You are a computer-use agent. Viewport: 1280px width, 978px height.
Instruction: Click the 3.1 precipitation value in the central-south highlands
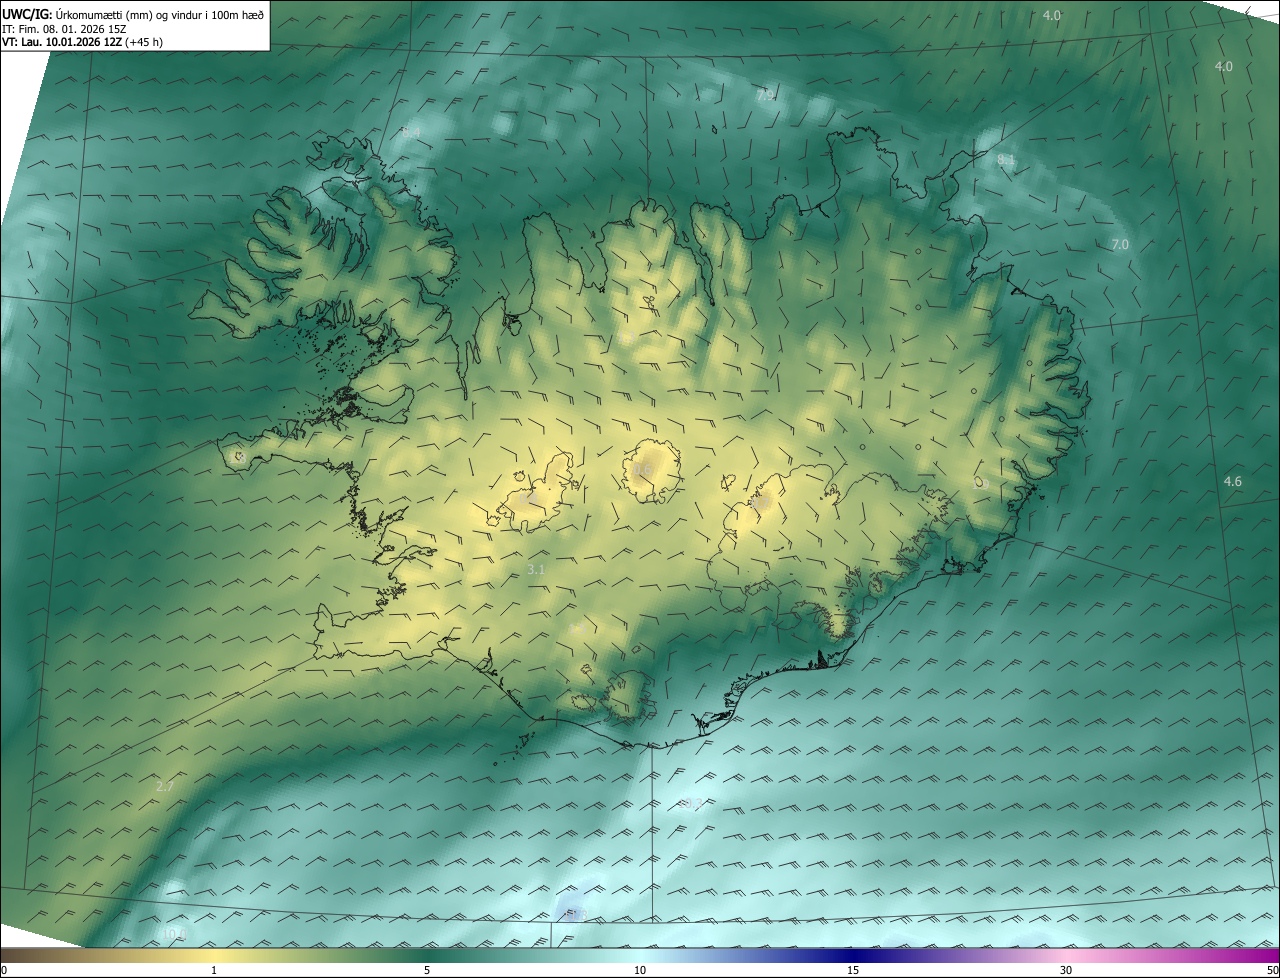[x=536, y=569]
